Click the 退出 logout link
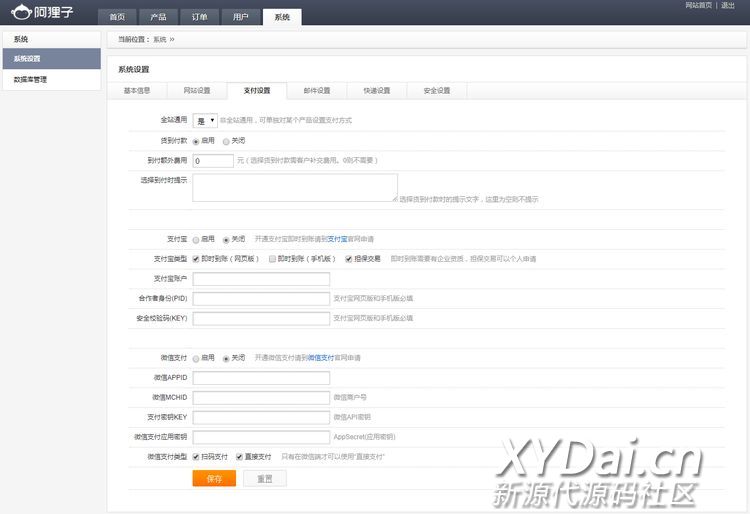The image size is (750, 514). [728, 5]
